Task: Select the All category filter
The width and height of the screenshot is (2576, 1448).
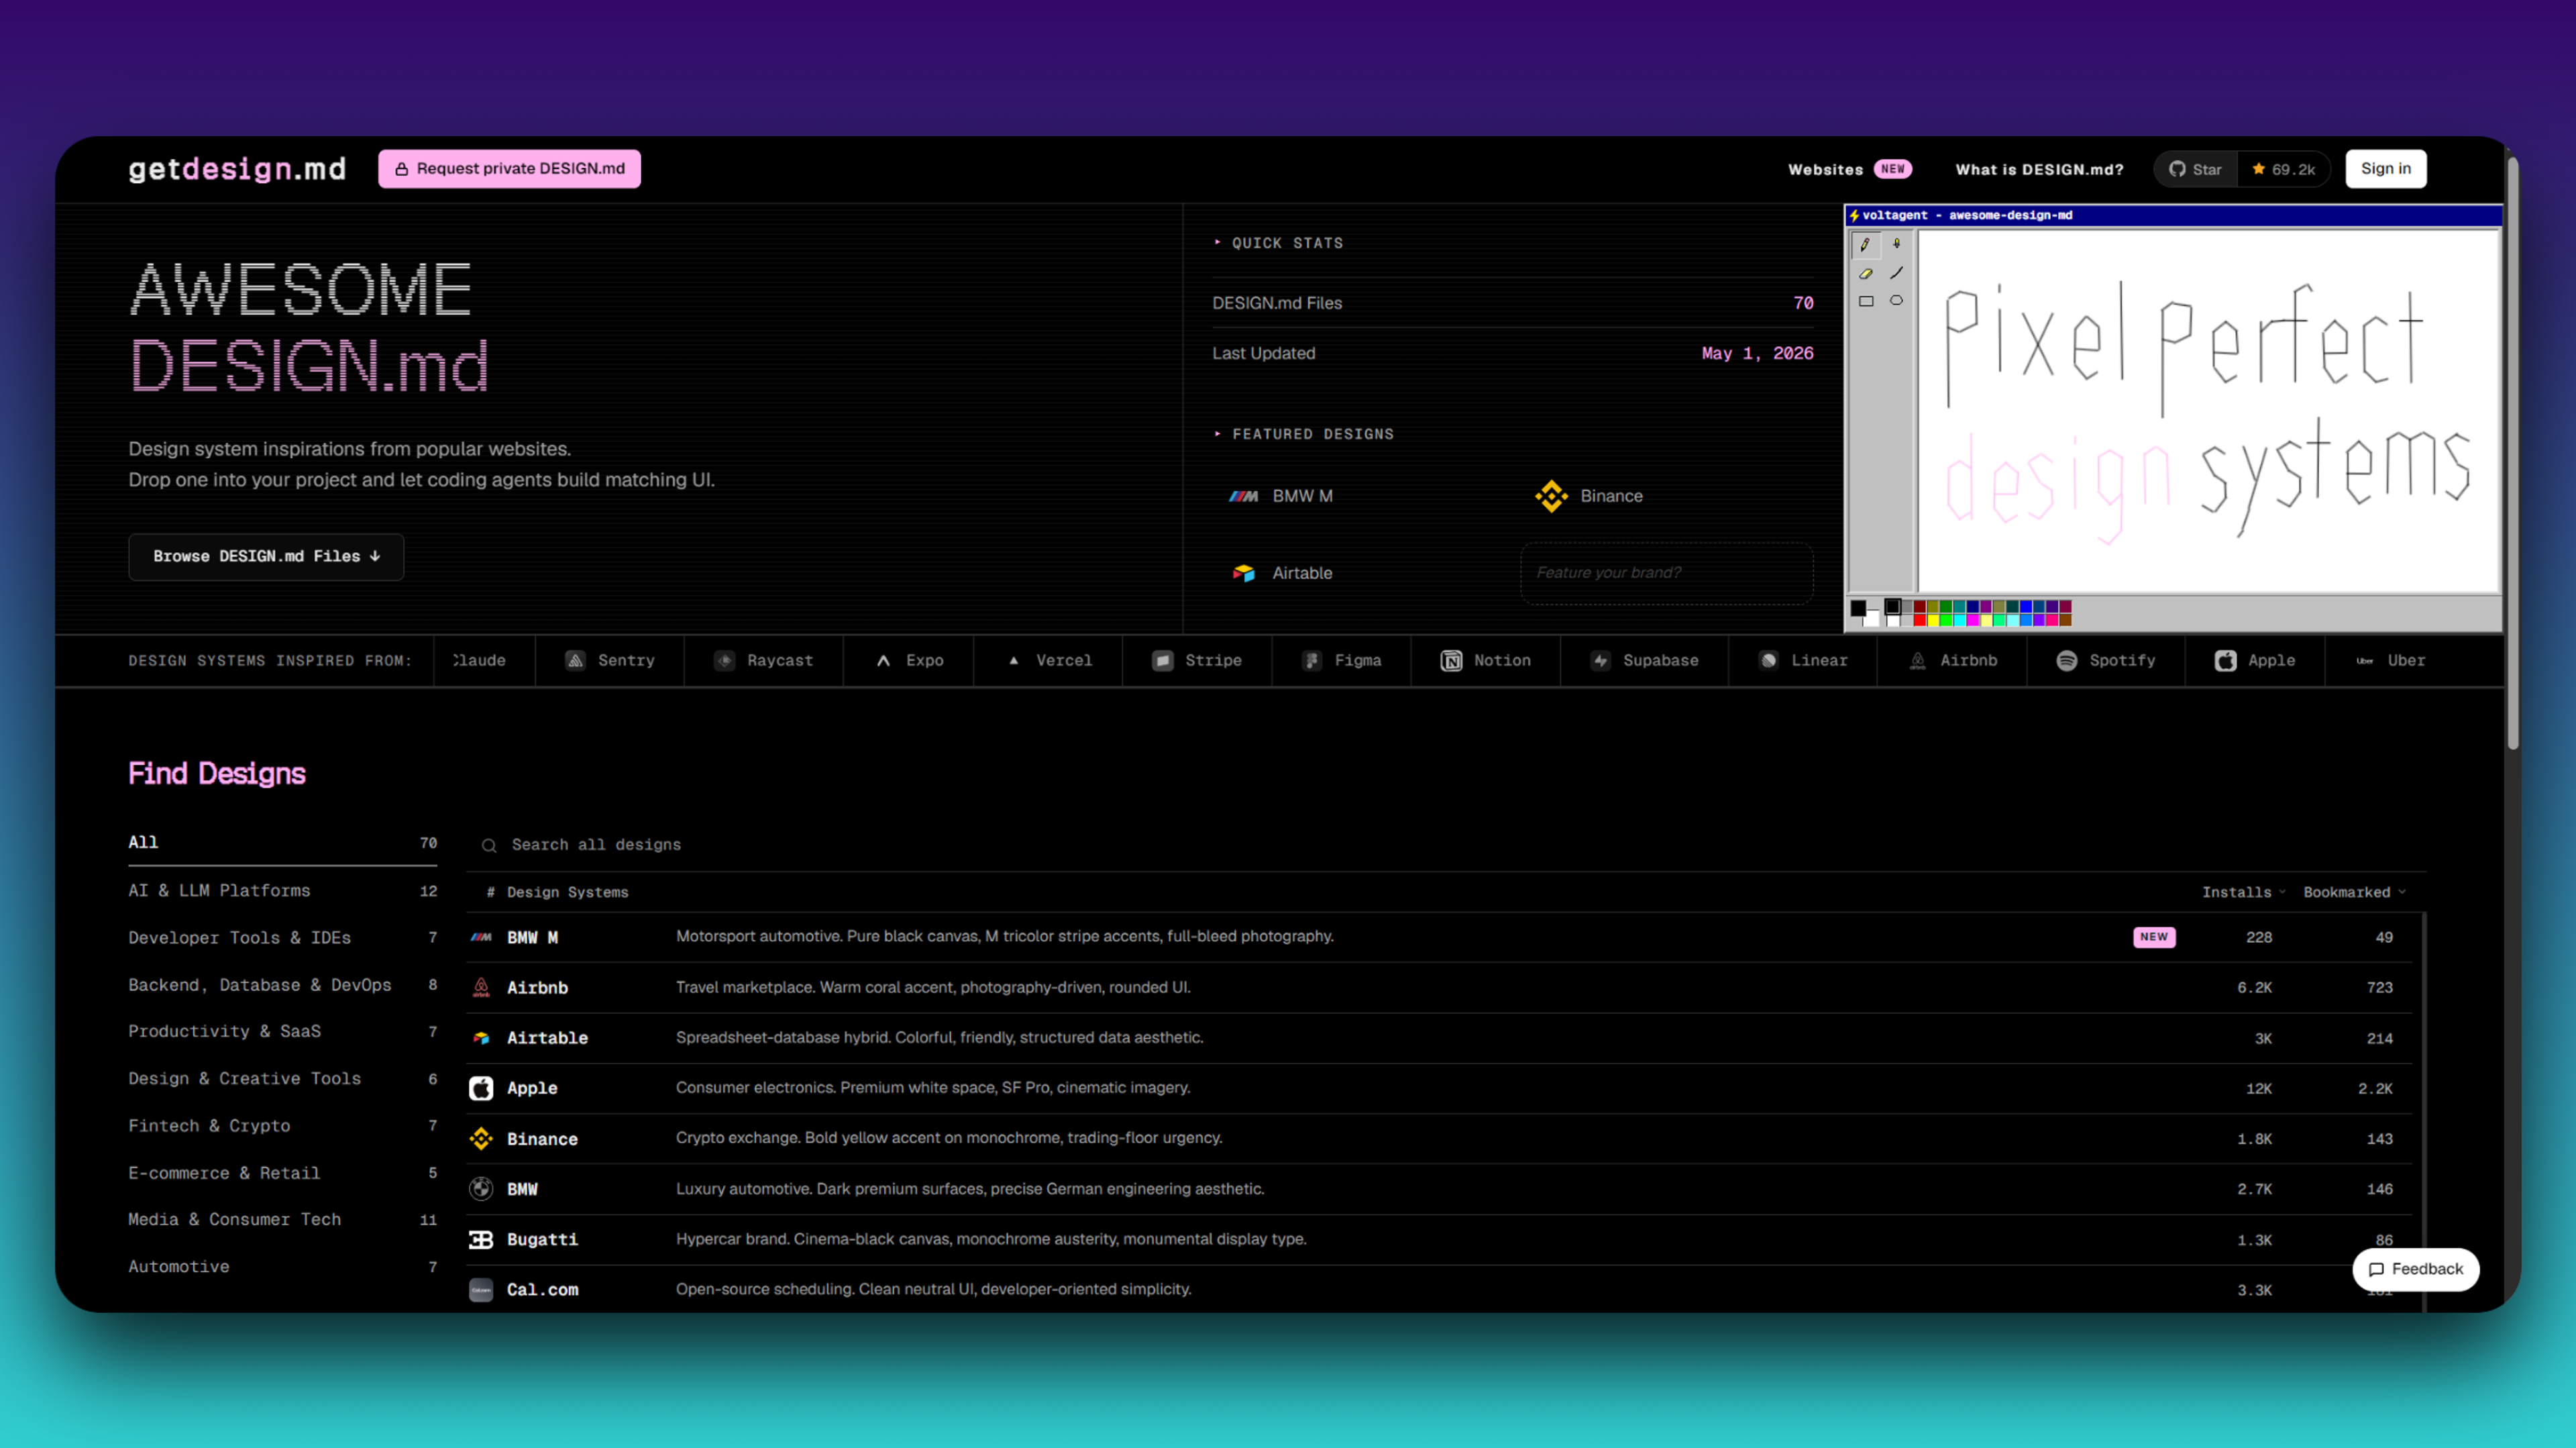Action: coord(282,843)
